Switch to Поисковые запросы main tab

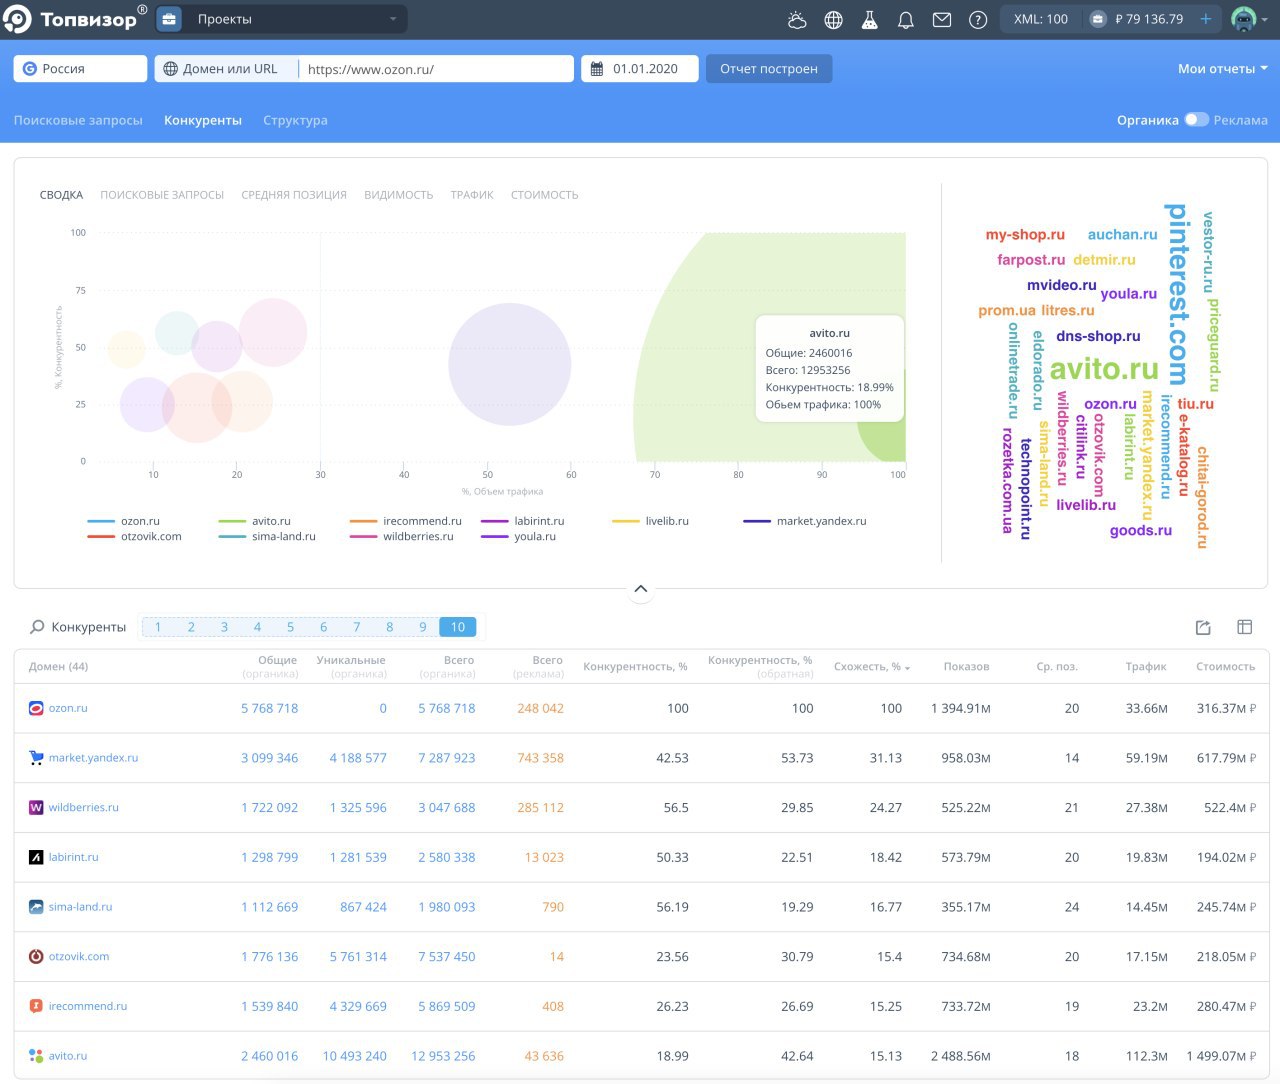click(x=78, y=120)
